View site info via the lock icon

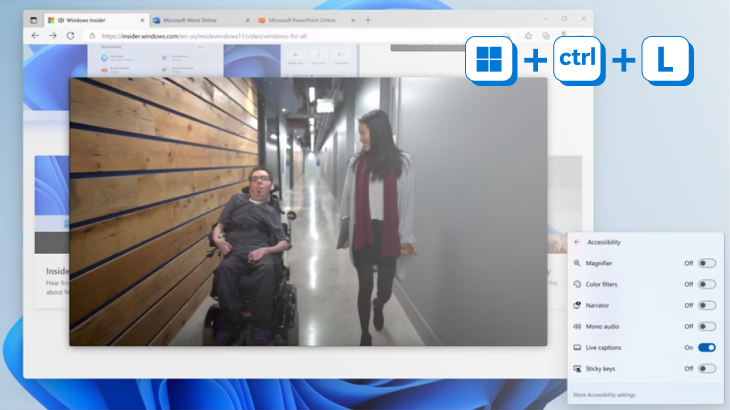92,36
